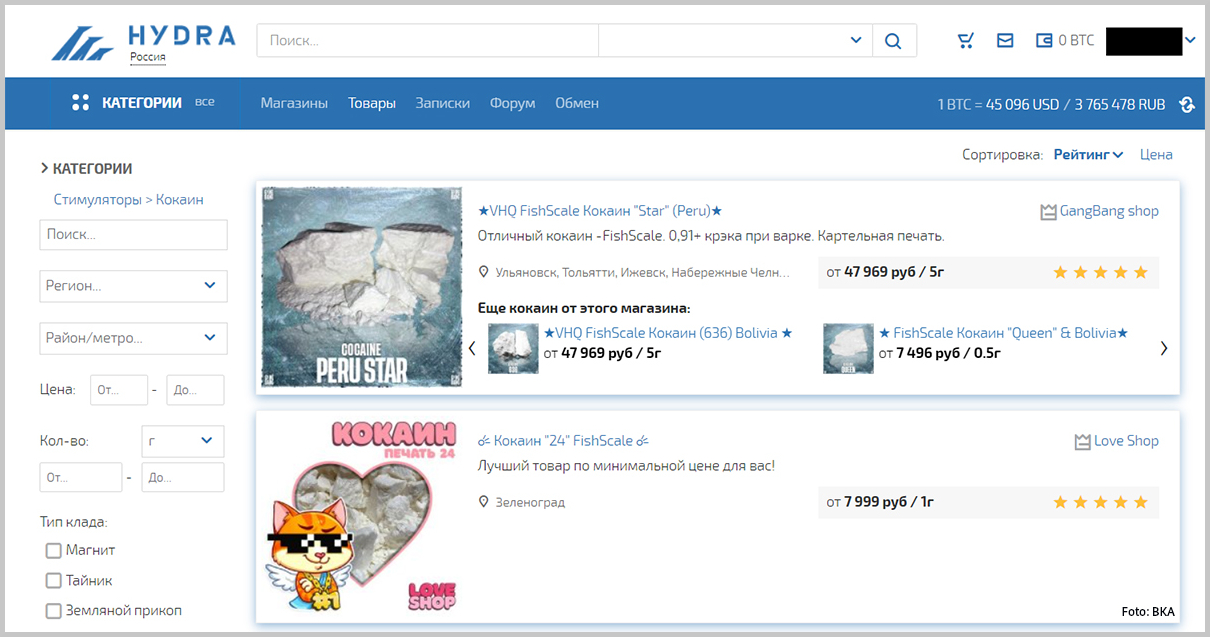Check the Магнит checkbox
Screen dimensions: 1210x637
pos(54,551)
